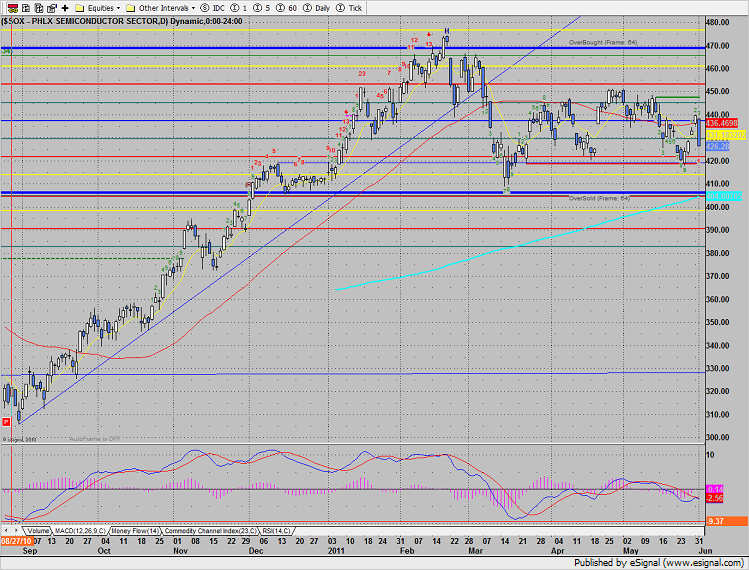Switch to 1-minute interval

click(238, 8)
